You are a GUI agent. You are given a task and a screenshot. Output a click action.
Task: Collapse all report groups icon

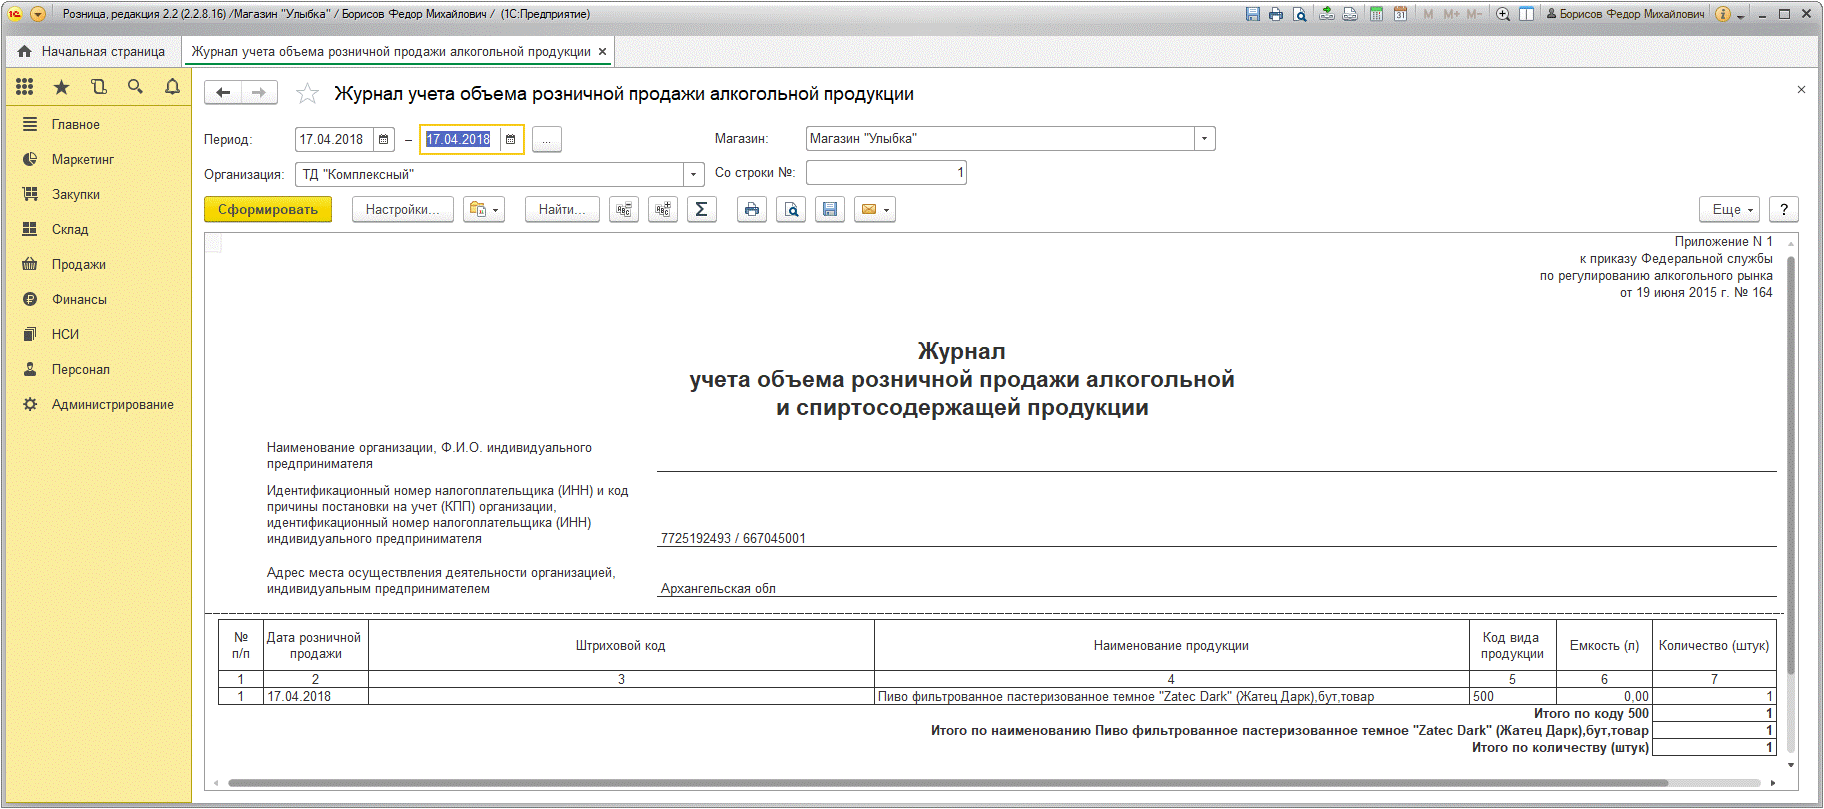pos(624,210)
